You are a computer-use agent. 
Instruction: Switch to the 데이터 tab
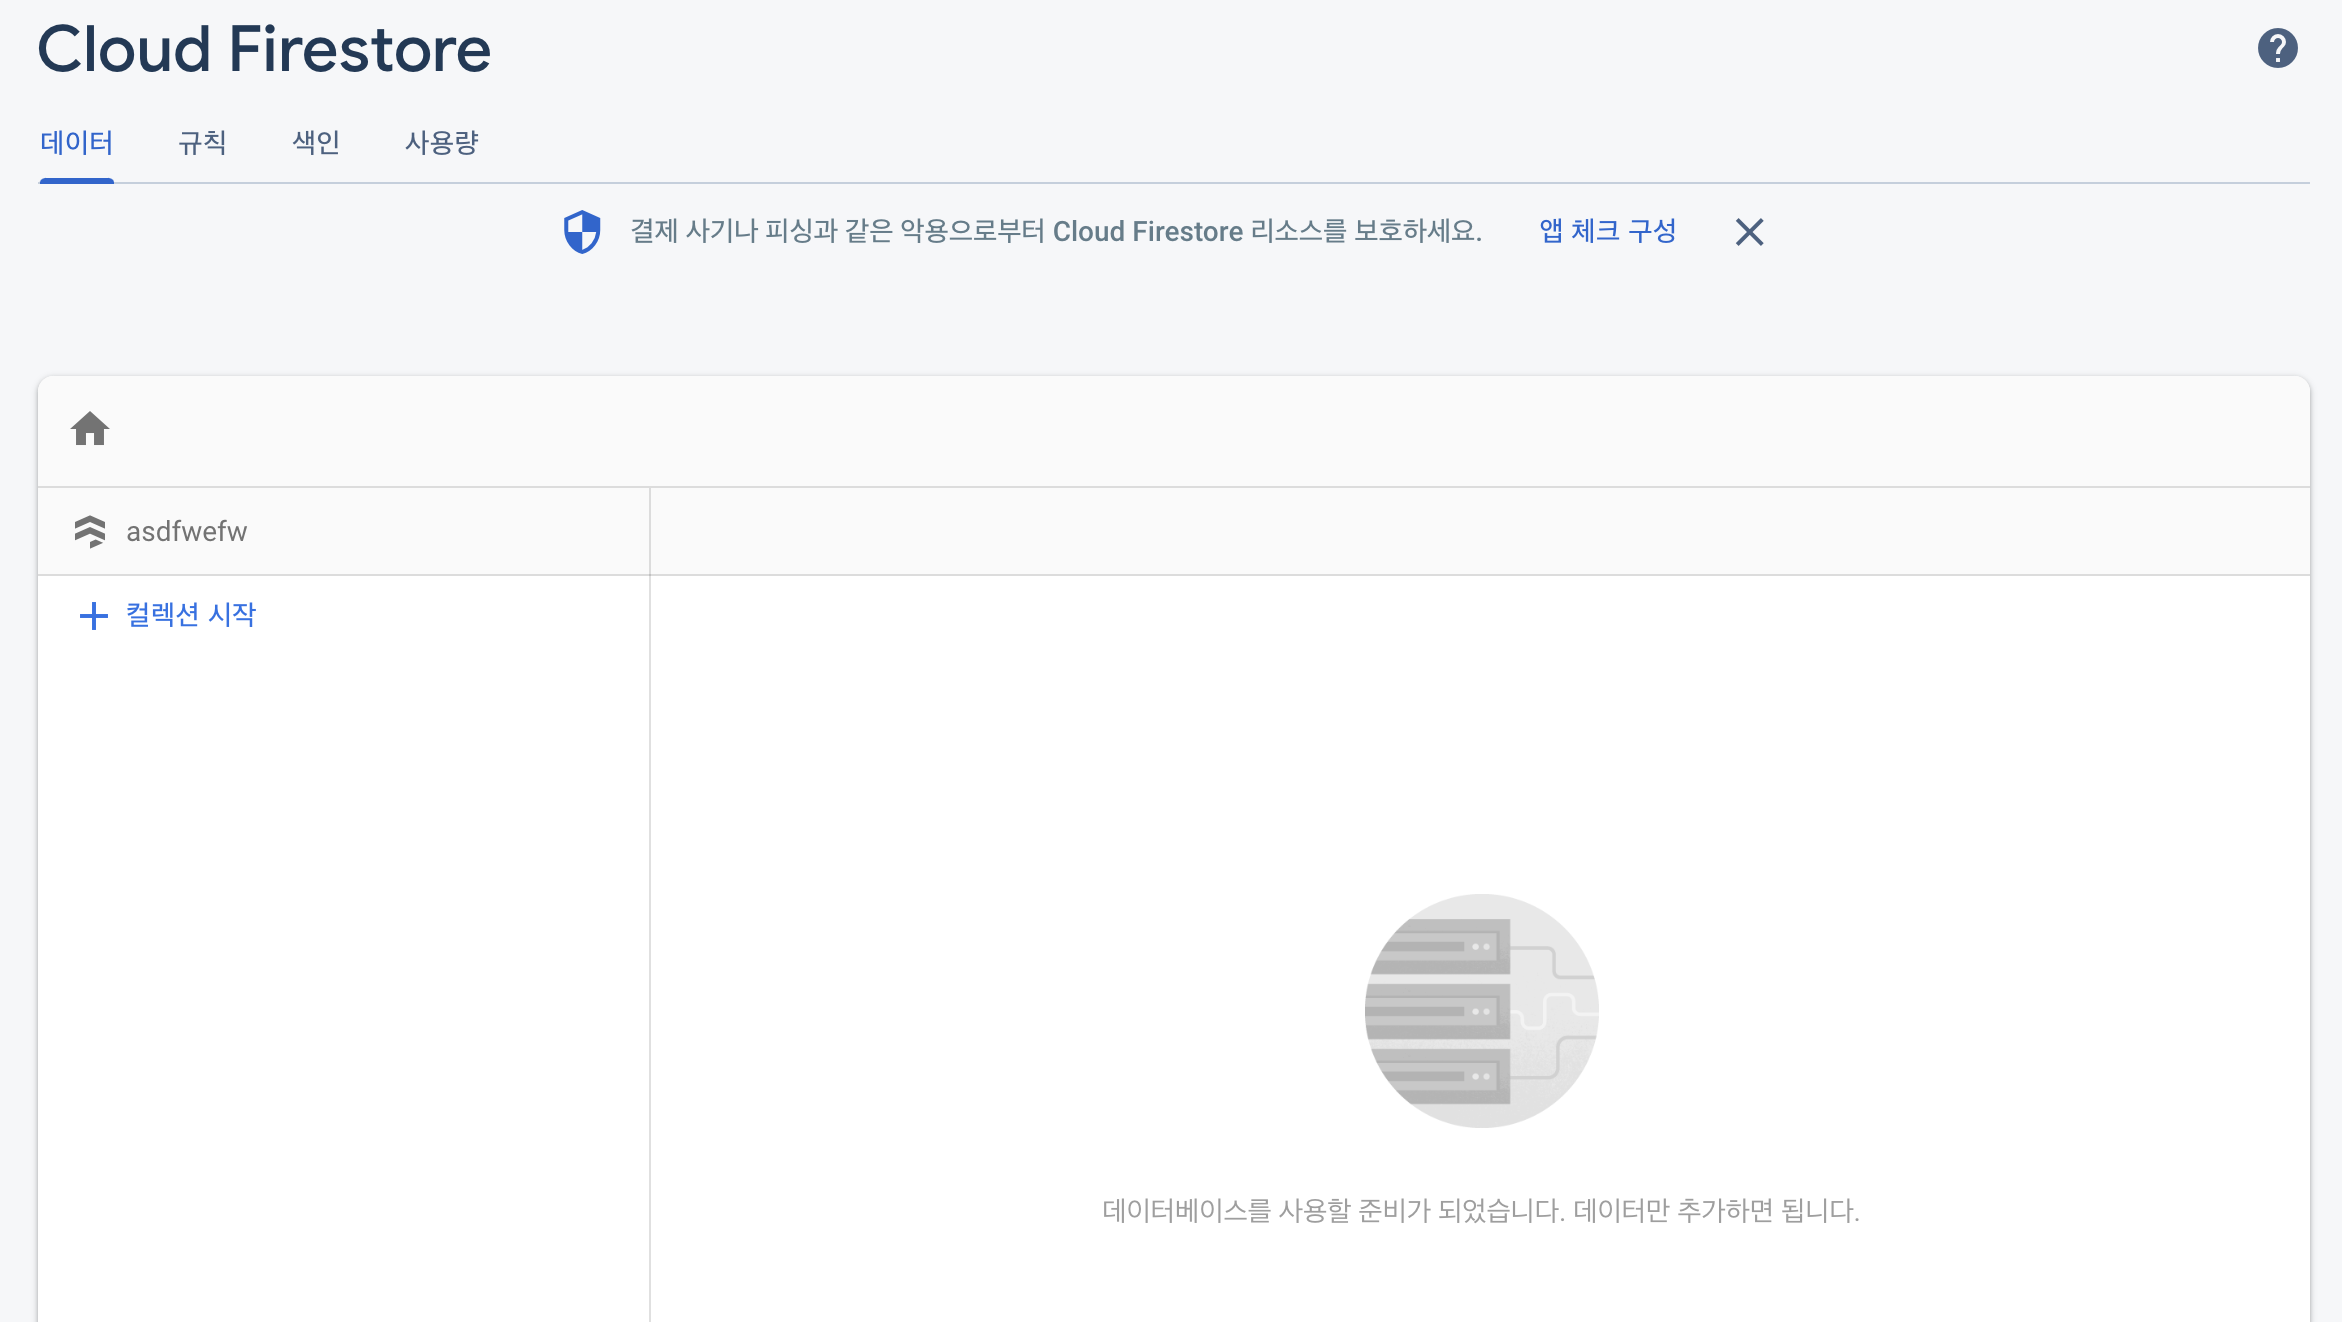(76, 143)
